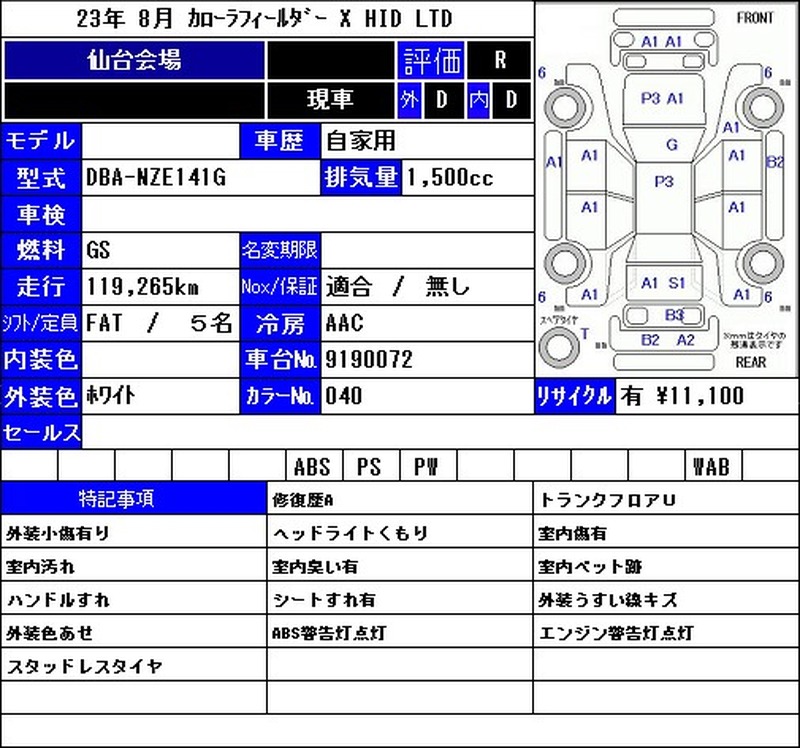
Task: Click the WAB equipment cell
Action: point(713,465)
